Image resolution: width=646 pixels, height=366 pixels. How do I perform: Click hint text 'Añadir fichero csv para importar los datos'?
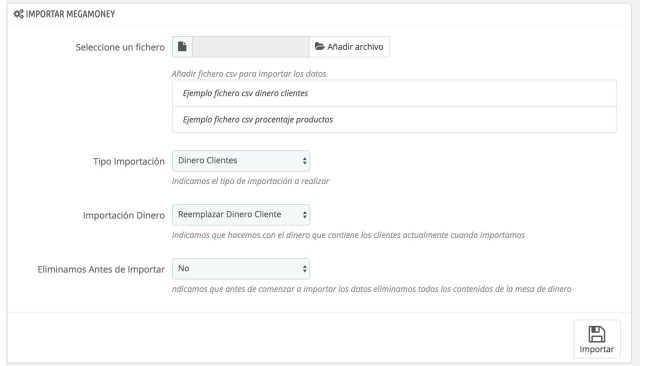[249, 74]
